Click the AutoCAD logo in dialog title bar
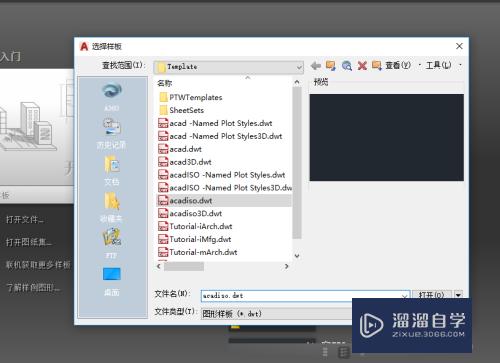The width and height of the screenshot is (500, 363). [x=84, y=46]
